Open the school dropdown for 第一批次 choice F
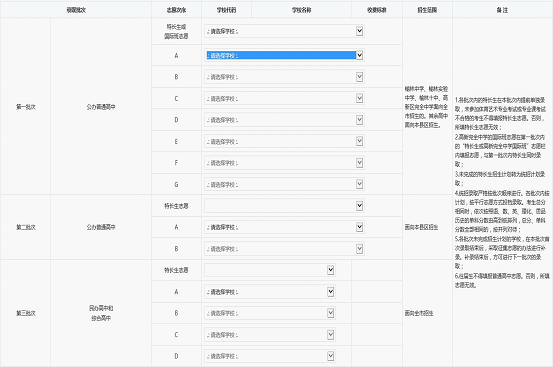This screenshot has width=553, height=367. click(284, 163)
